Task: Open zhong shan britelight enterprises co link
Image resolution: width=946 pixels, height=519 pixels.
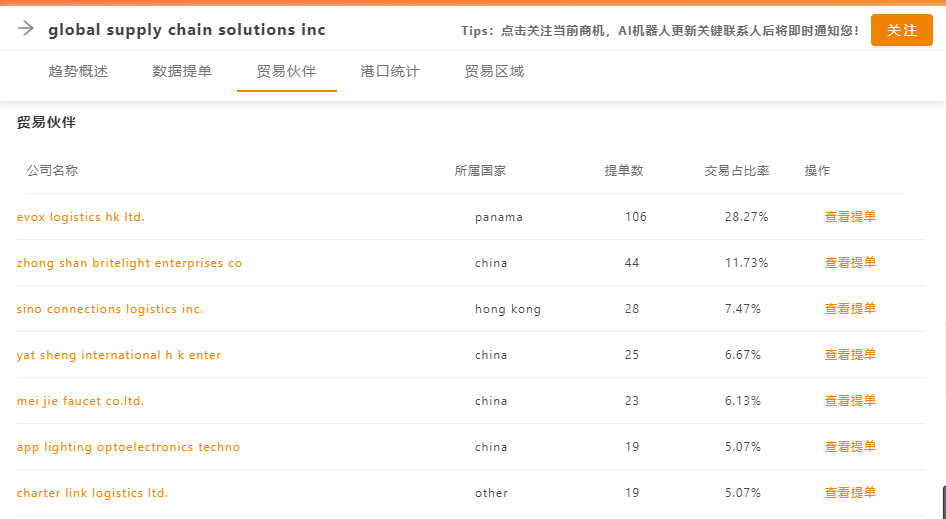Action: point(129,263)
